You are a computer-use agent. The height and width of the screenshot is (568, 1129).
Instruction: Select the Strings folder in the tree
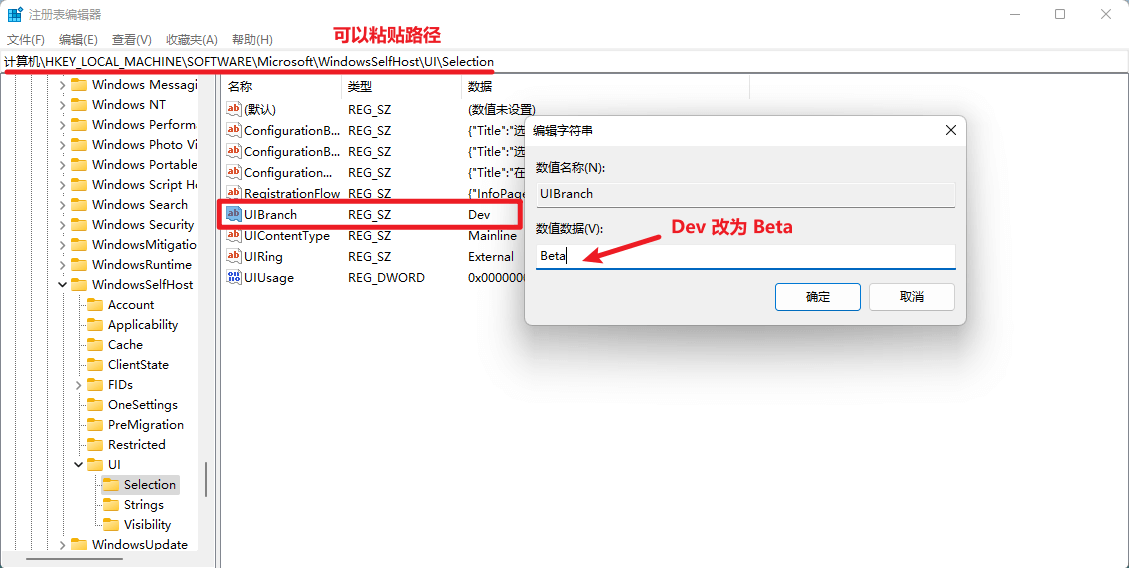point(143,505)
